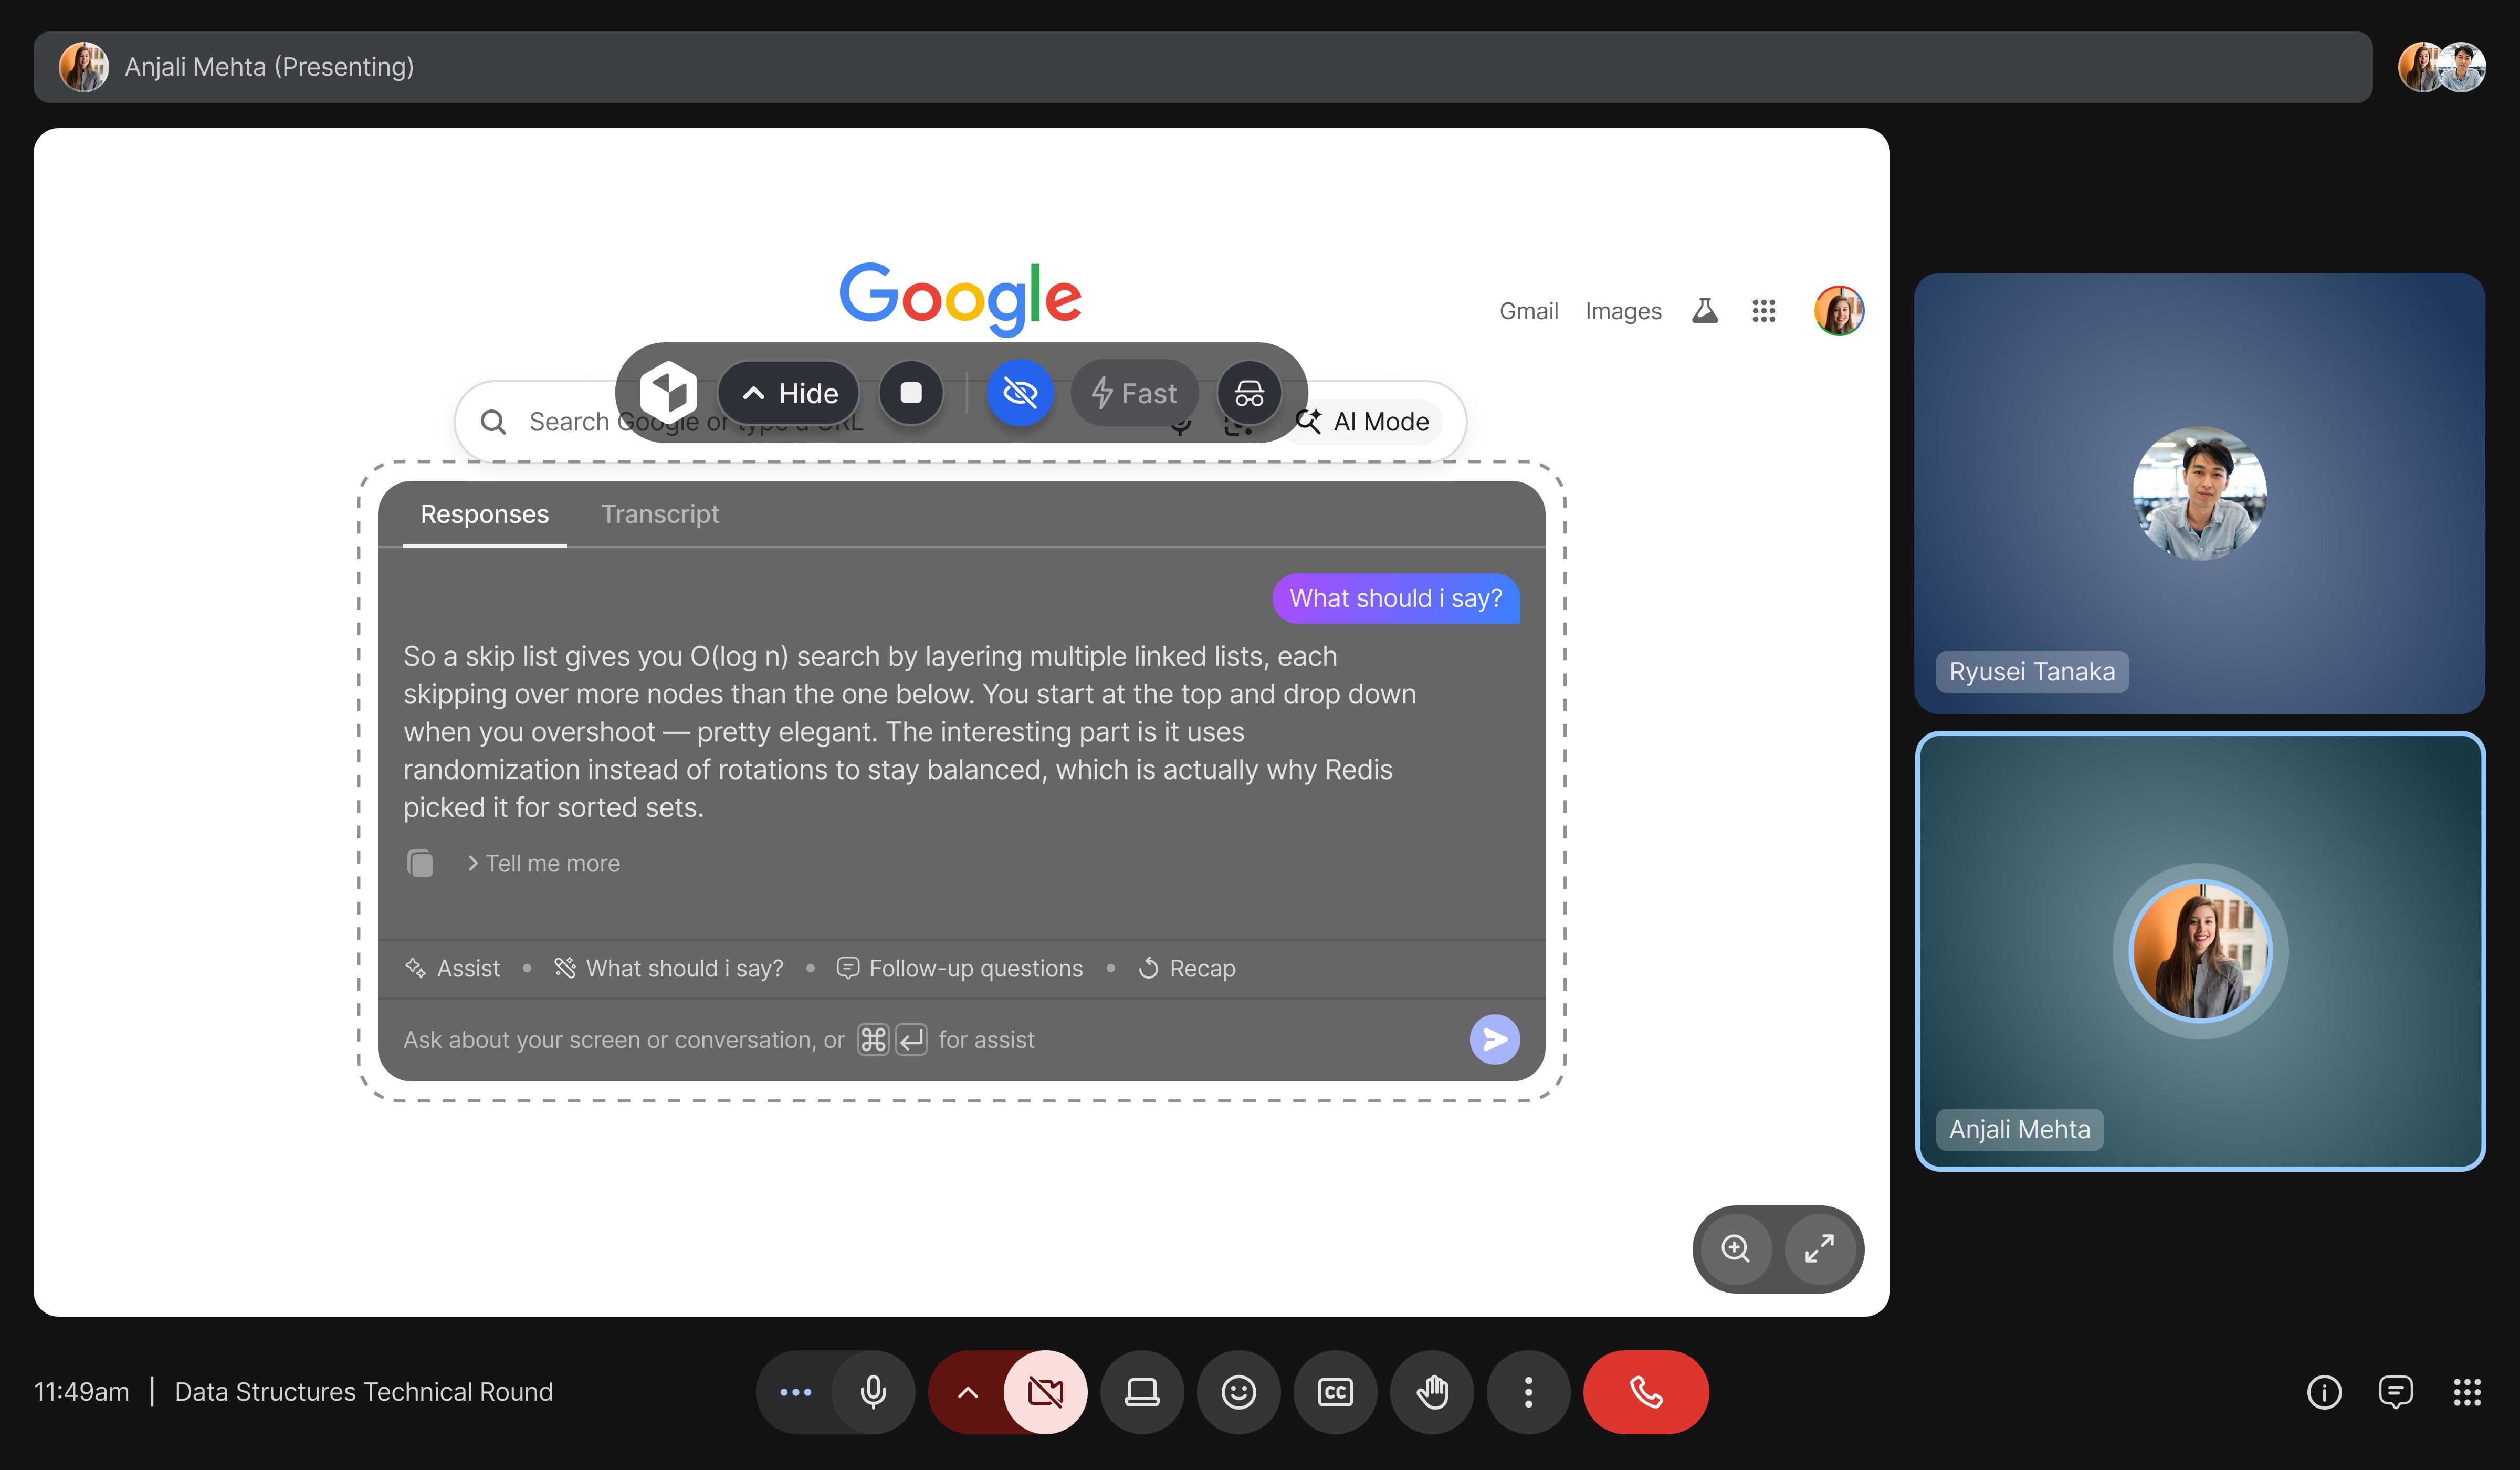Copy the response with the copy icon
This screenshot has height=1470, width=2520.
point(421,863)
